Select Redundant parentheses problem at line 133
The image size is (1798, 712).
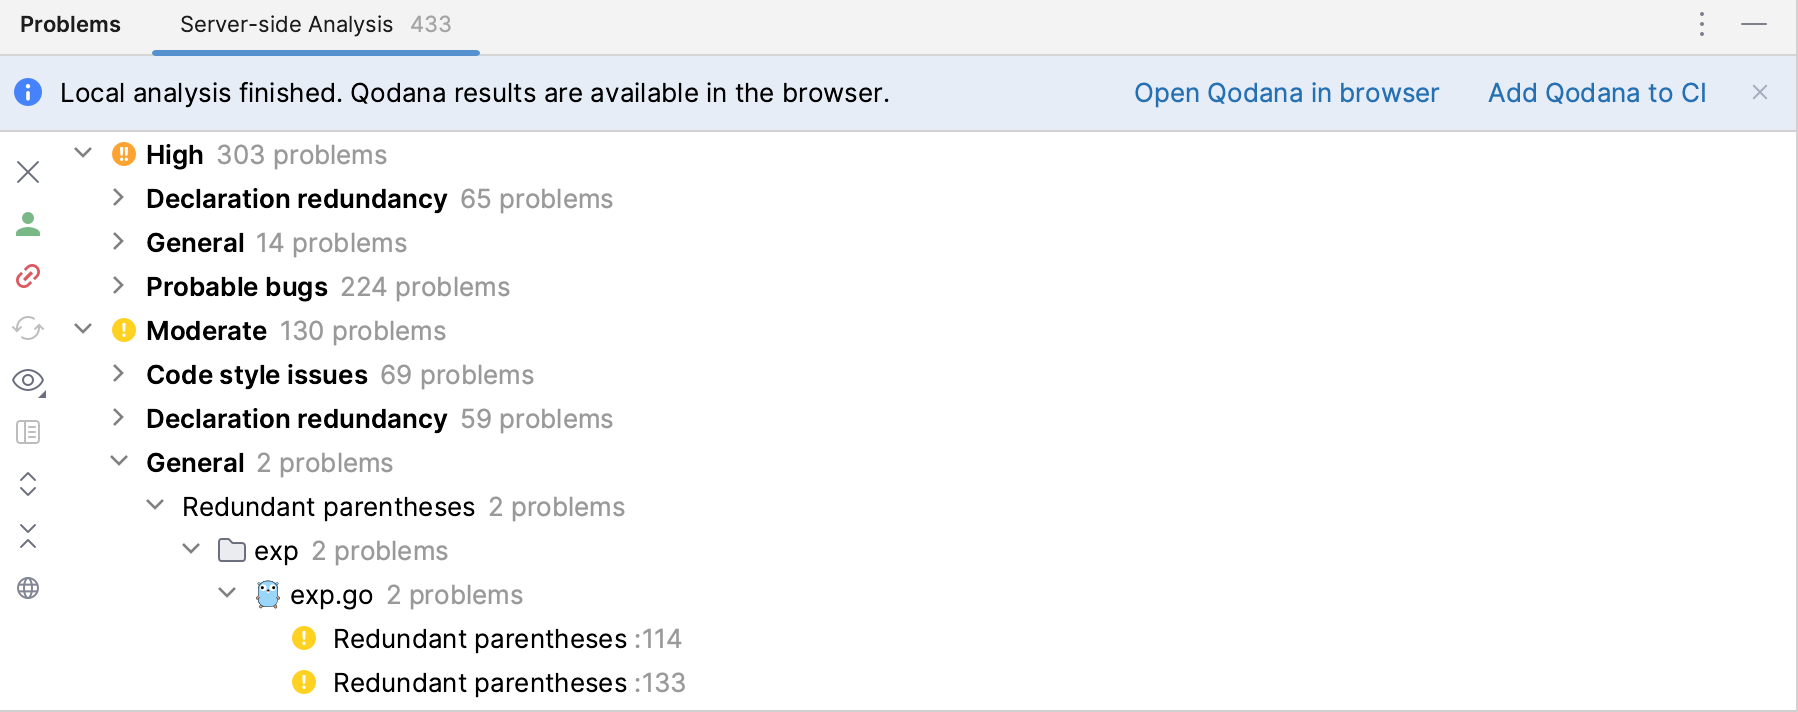[508, 683]
